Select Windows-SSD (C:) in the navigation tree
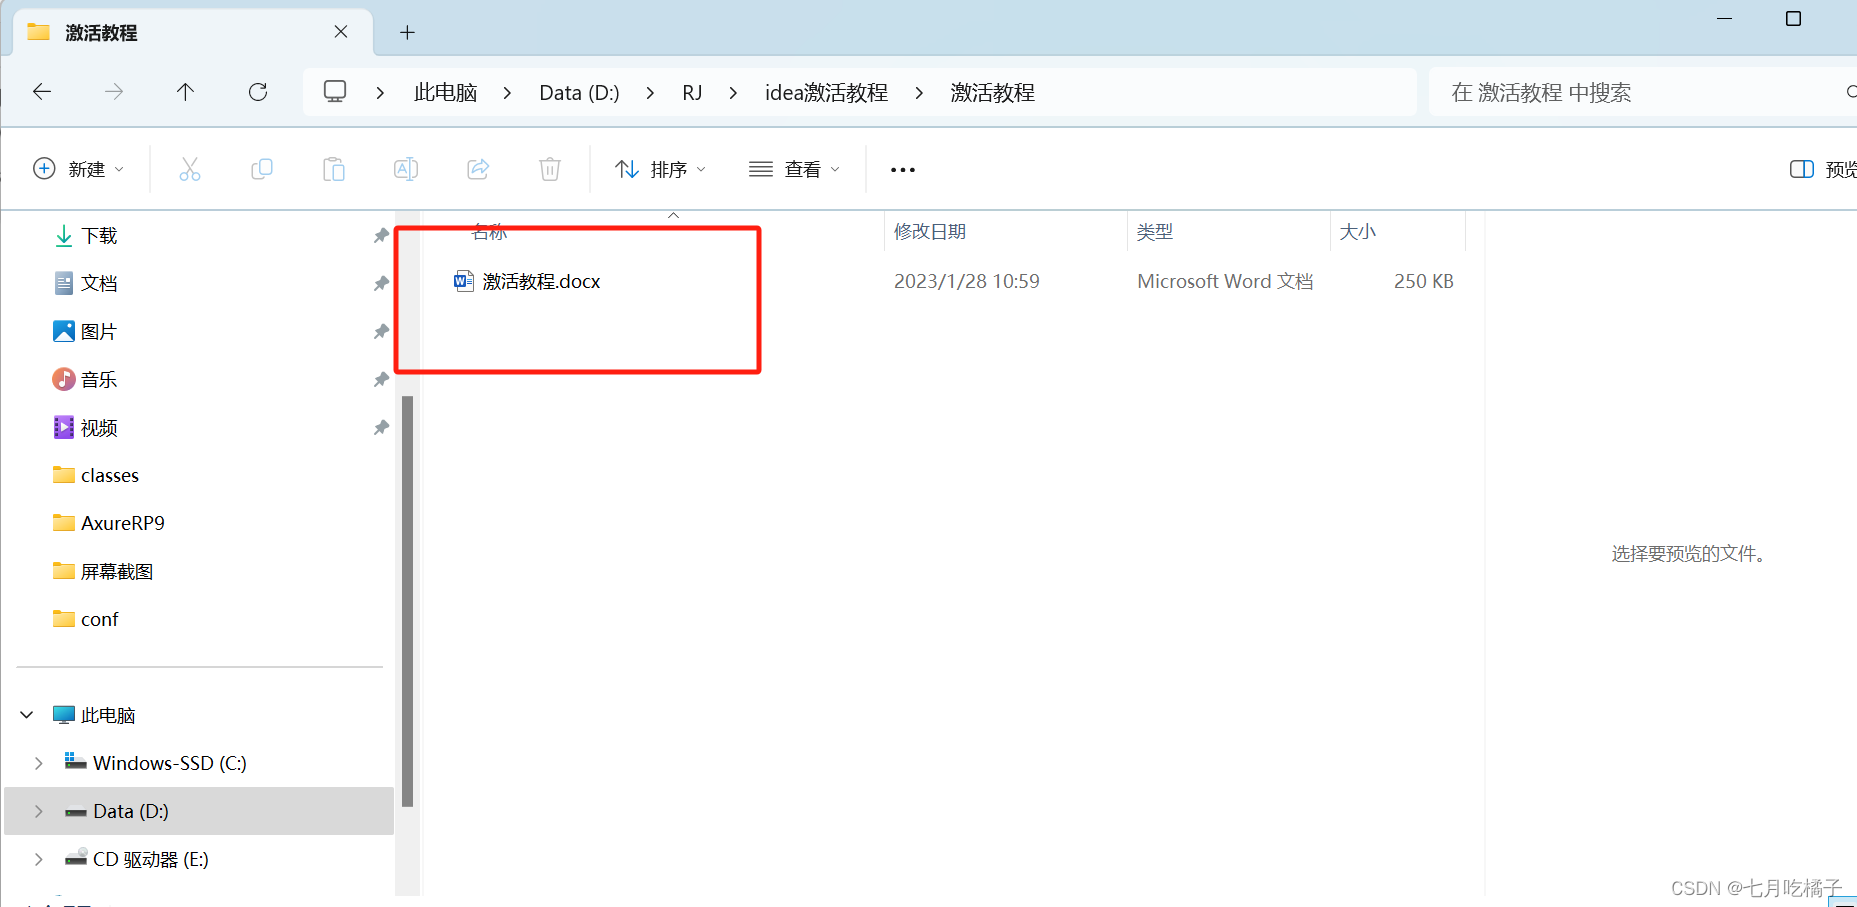The image size is (1857, 907). click(169, 763)
